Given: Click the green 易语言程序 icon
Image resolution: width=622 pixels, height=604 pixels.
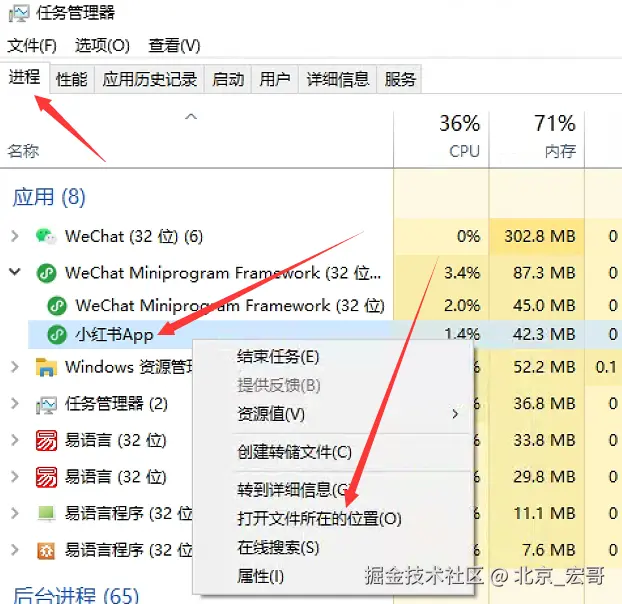Looking at the screenshot, I should tap(46, 513).
